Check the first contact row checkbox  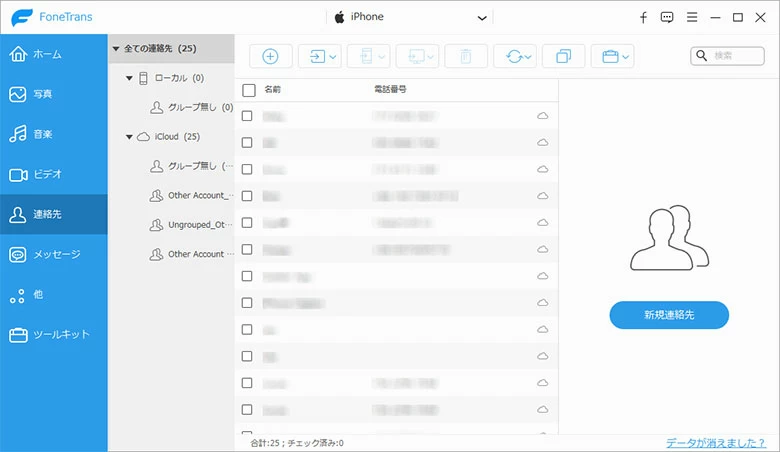coord(248,116)
